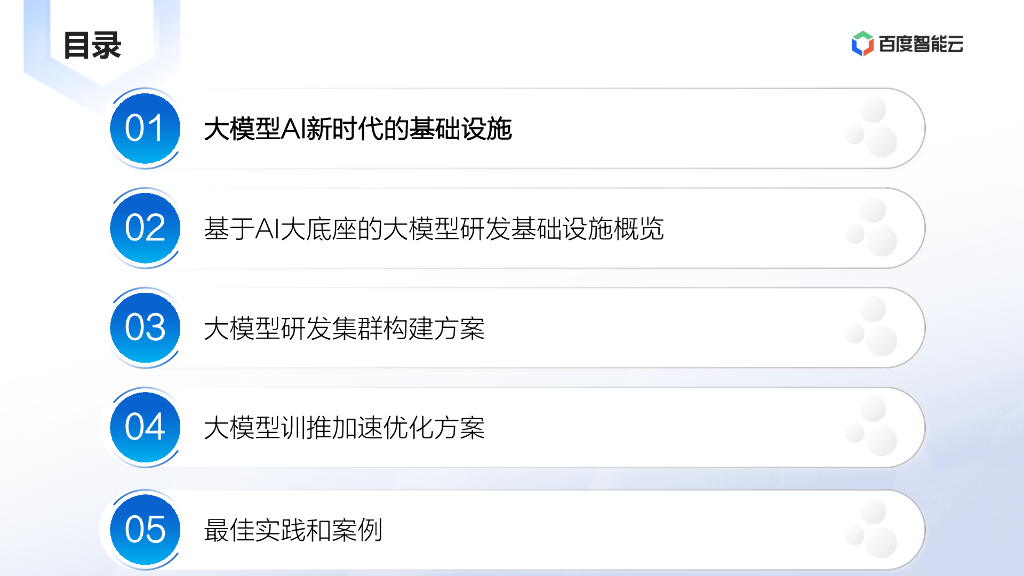Click the 02 numbered circle badge
The height and width of the screenshot is (576, 1024).
pos(145,228)
